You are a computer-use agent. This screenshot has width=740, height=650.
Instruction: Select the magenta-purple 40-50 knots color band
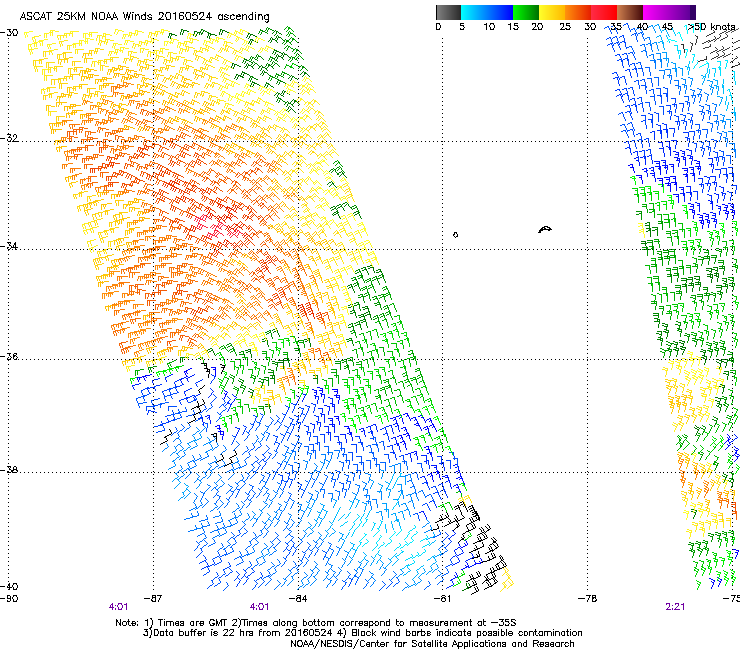pyautogui.click(x=669, y=12)
